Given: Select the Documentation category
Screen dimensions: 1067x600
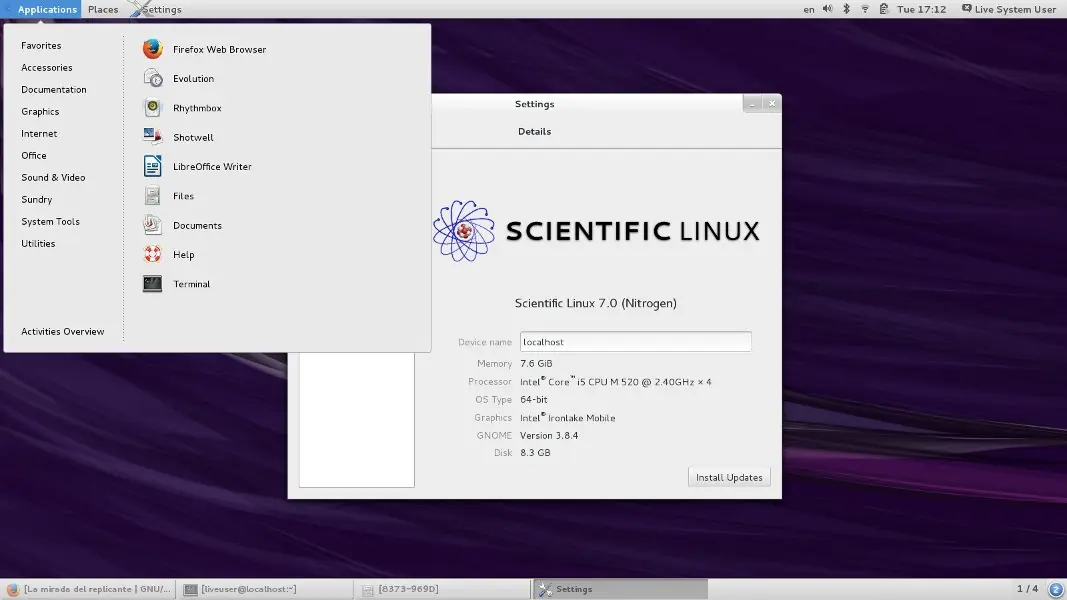Looking at the screenshot, I should (x=54, y=89).
